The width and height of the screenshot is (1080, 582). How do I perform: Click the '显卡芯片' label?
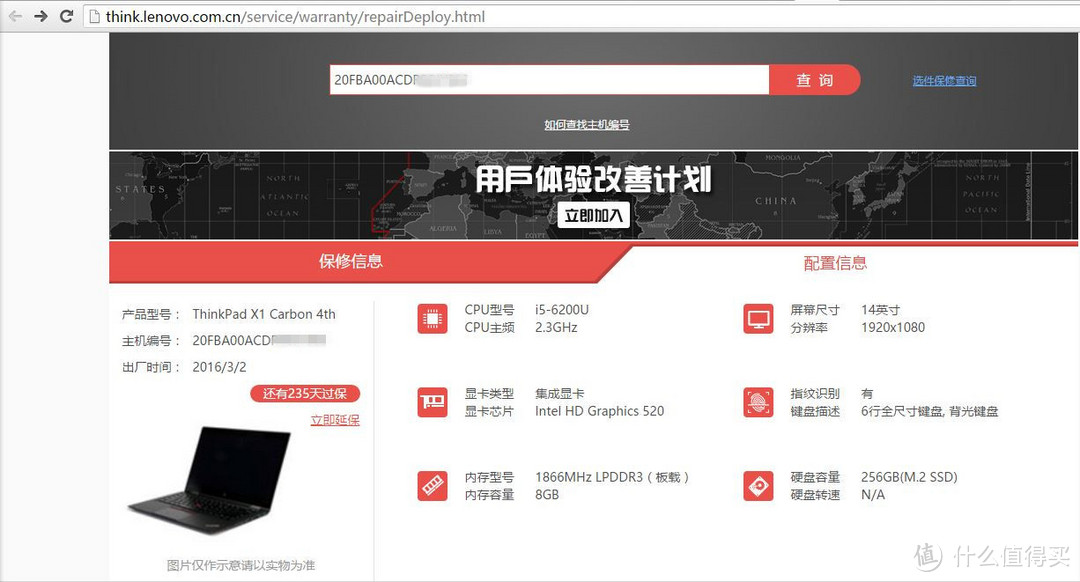tap(489, 411)
